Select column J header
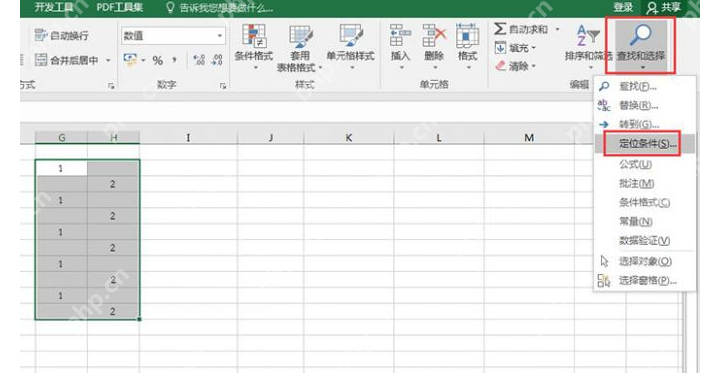720x373 pixels. click(270, 137)
